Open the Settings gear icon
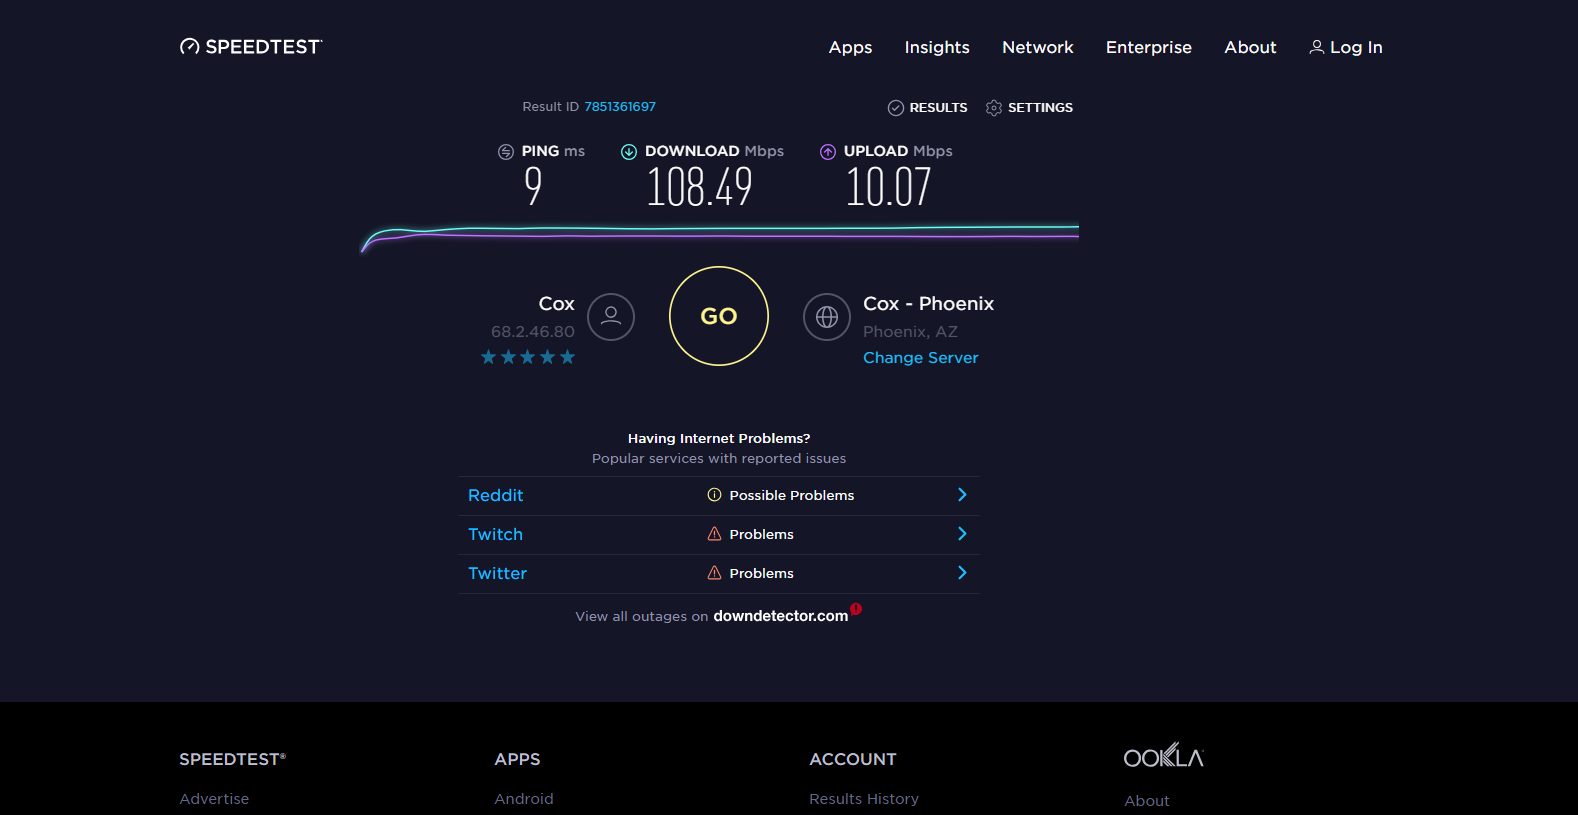The height and width of the screenshot is (815, 1578). (x=994, y=108)
